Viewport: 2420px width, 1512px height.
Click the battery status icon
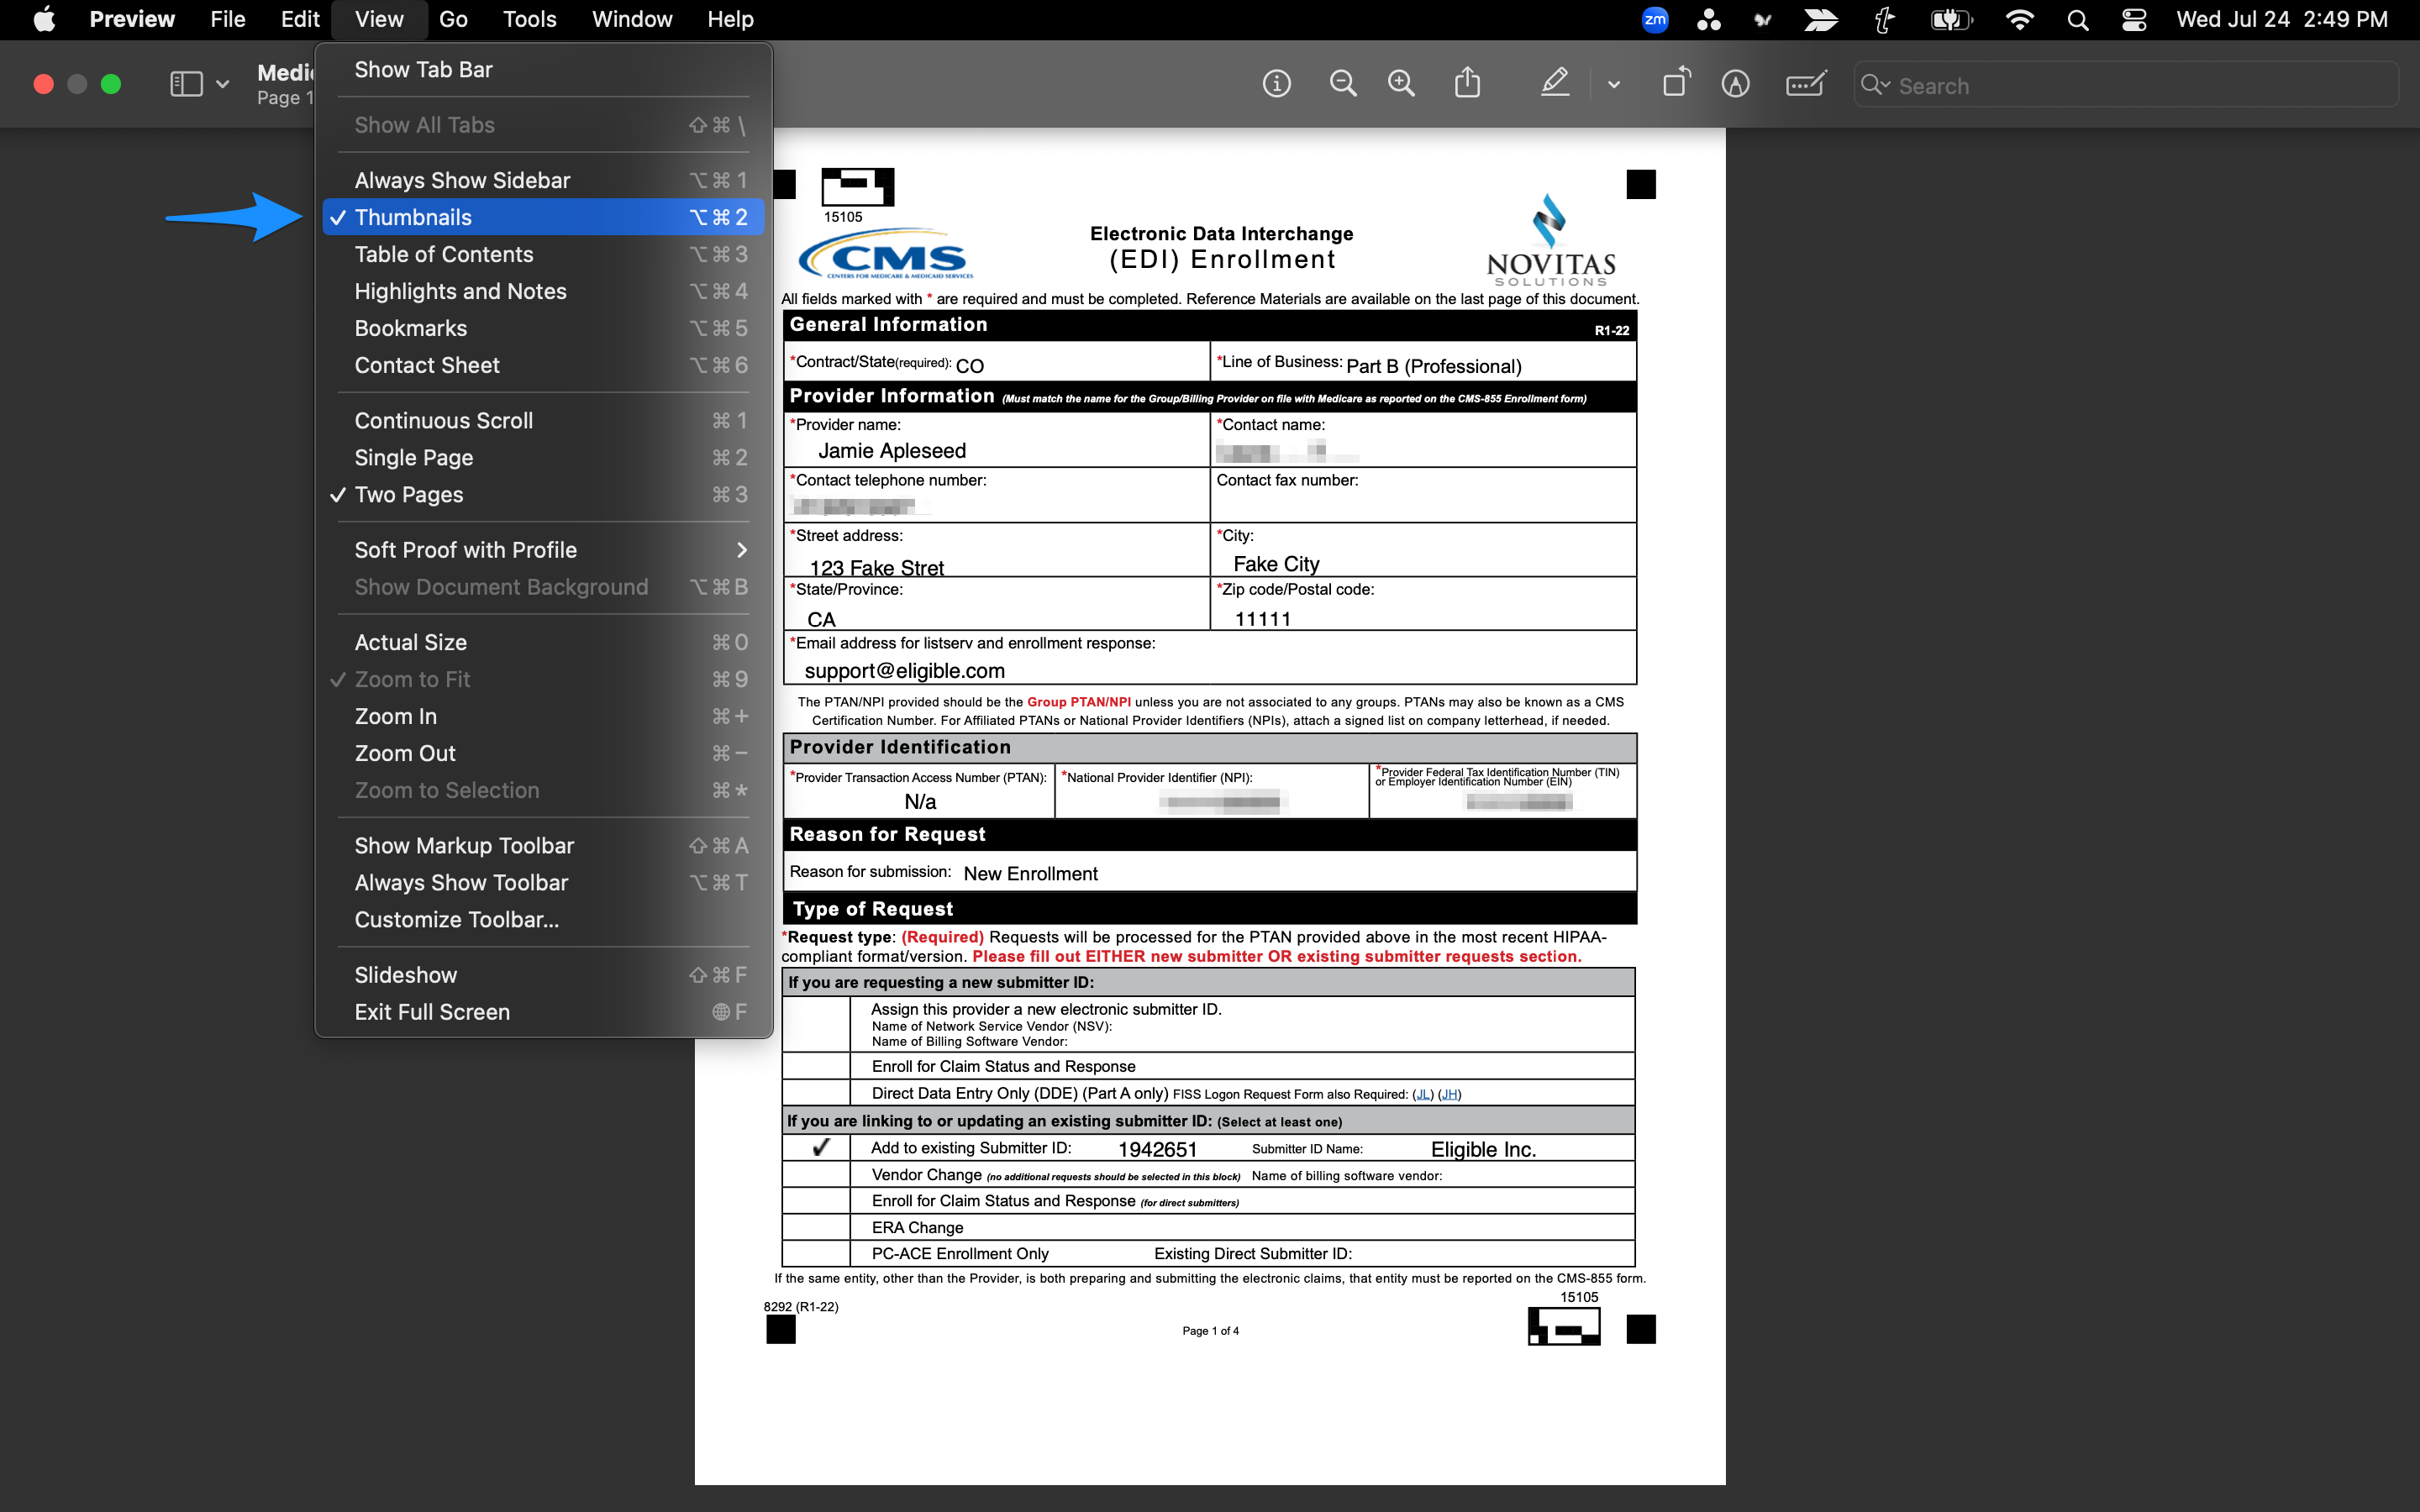1950,19
